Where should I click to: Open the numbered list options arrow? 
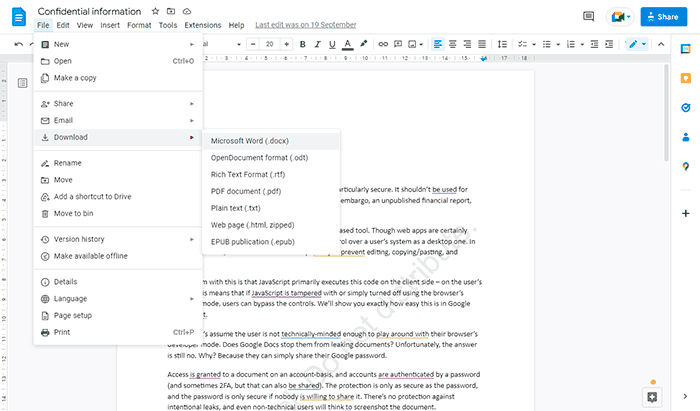[582, 45]
